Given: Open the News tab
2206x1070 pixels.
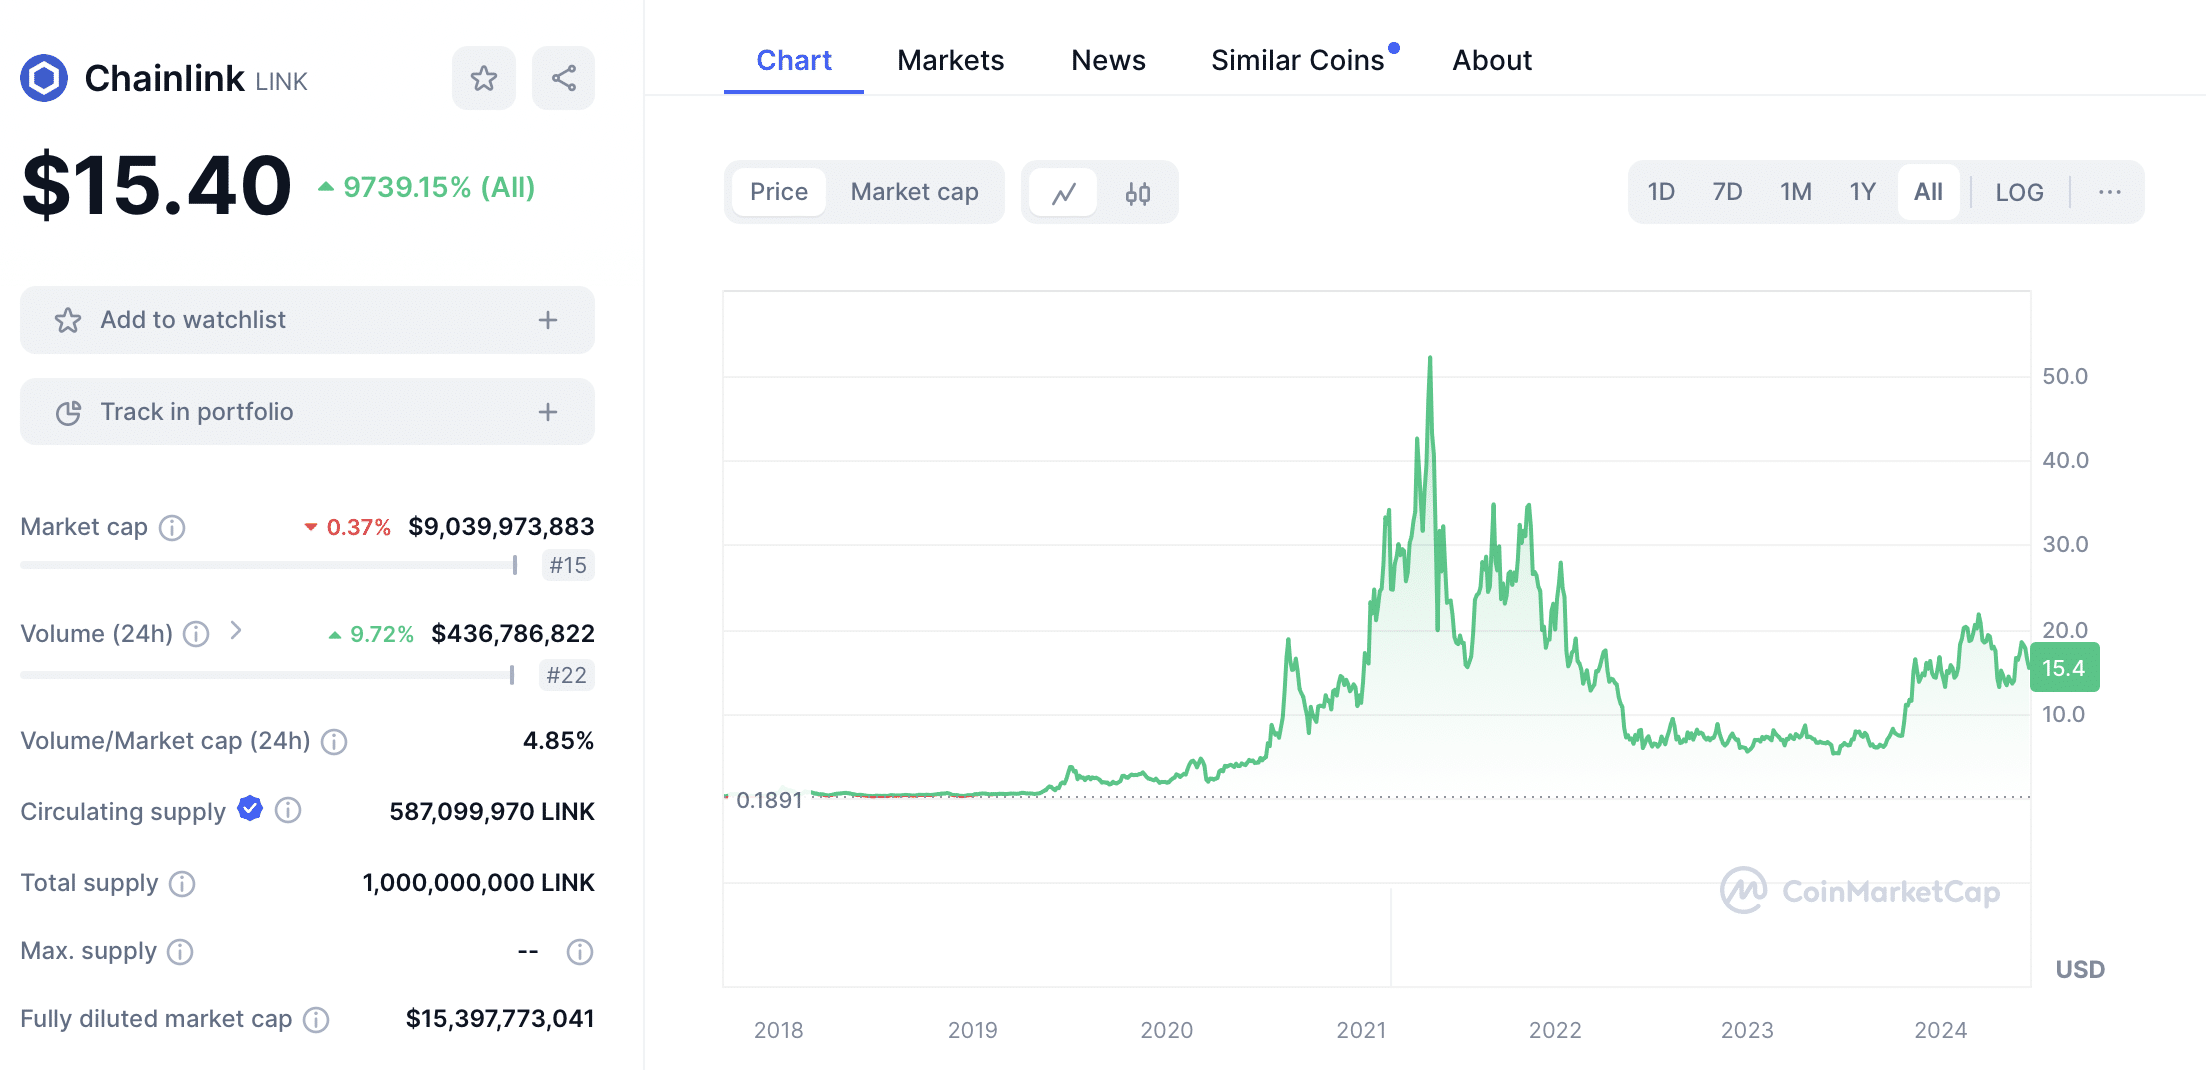Looking at the screenshot, I should 1108,61.
